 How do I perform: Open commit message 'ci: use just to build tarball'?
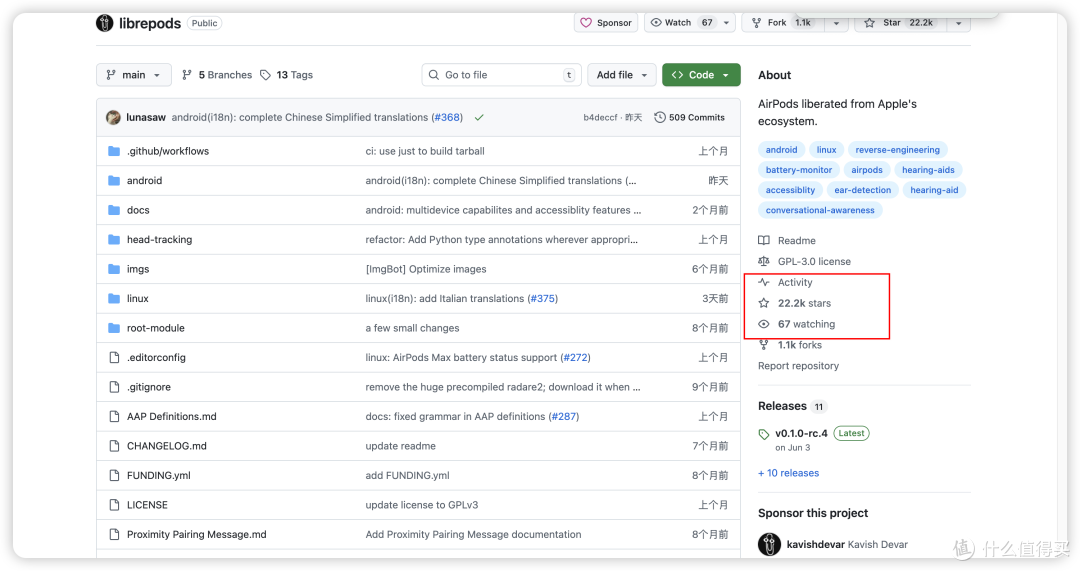[x=425, y=152]
